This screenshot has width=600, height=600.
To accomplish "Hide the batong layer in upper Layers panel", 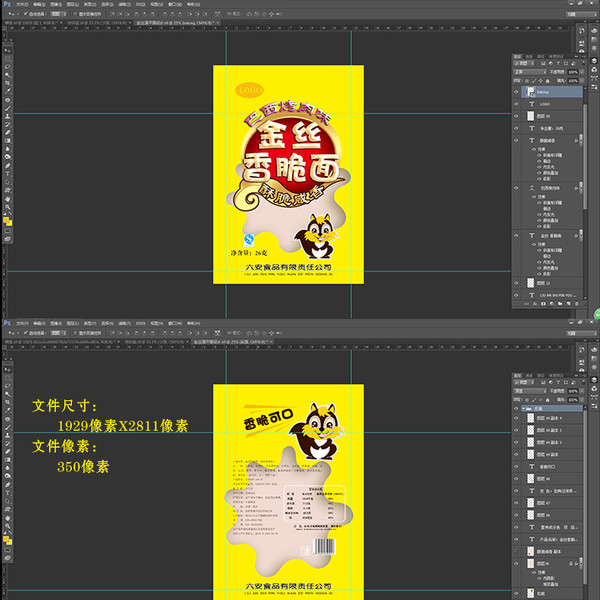I will (x=516, y=92).
